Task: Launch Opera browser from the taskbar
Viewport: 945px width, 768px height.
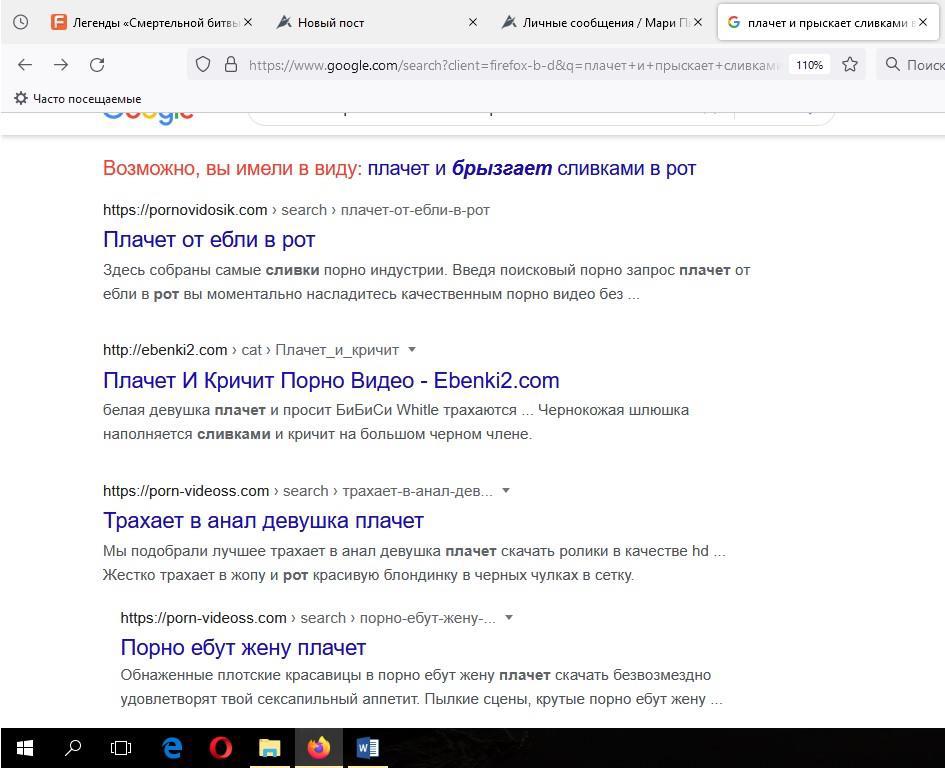Action: [x=221, y=748]
